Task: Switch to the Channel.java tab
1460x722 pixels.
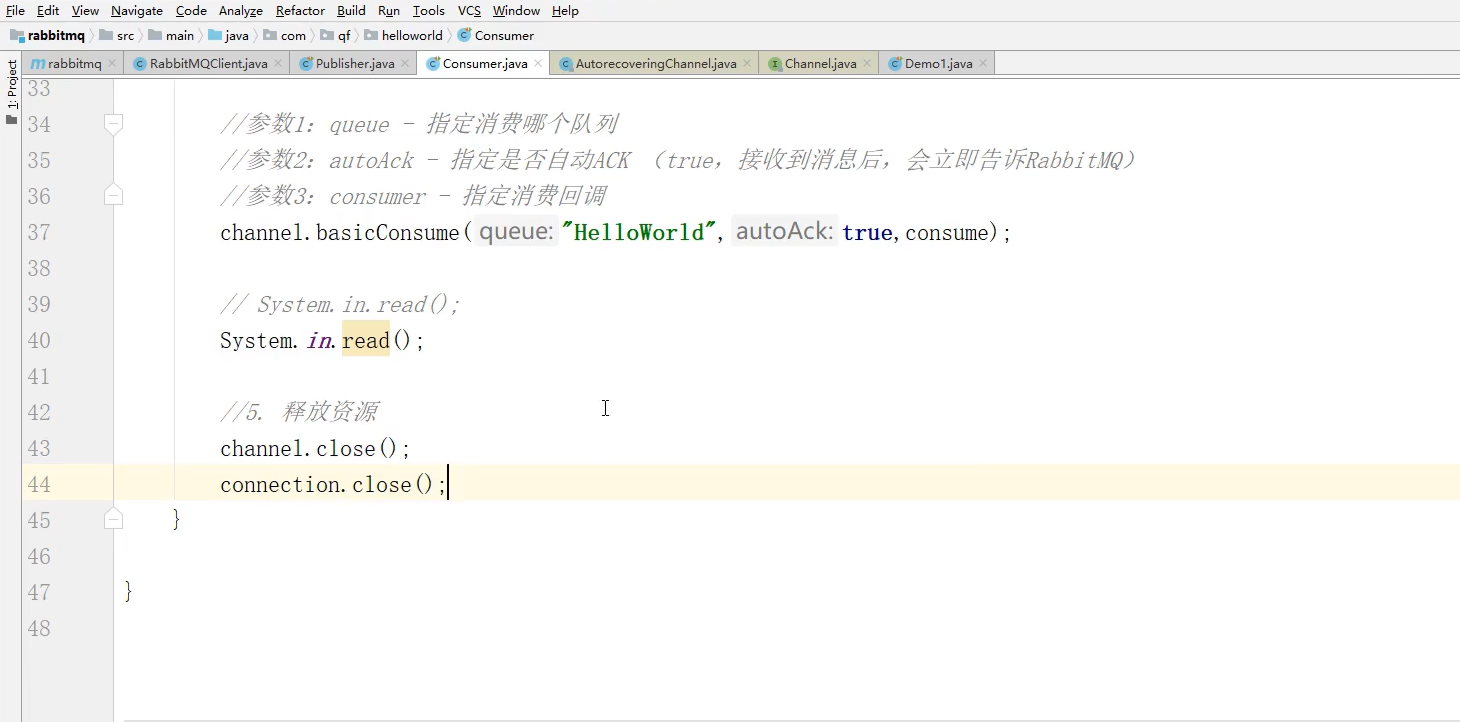Action: coord(820,64)
